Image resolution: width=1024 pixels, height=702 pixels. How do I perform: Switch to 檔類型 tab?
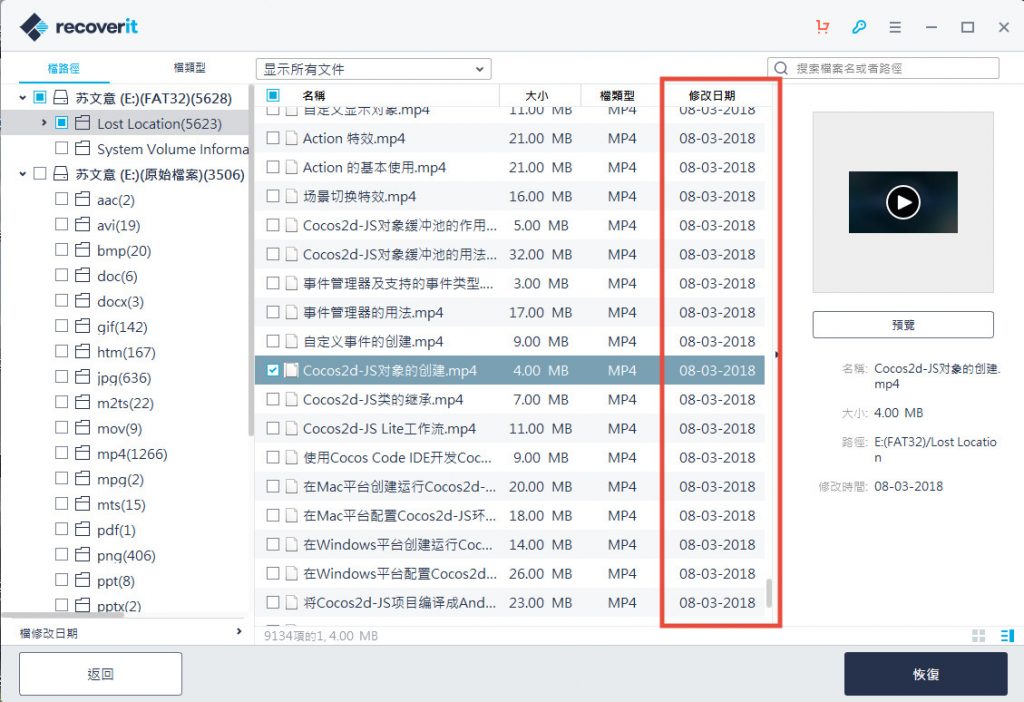(x=189, y=67)
